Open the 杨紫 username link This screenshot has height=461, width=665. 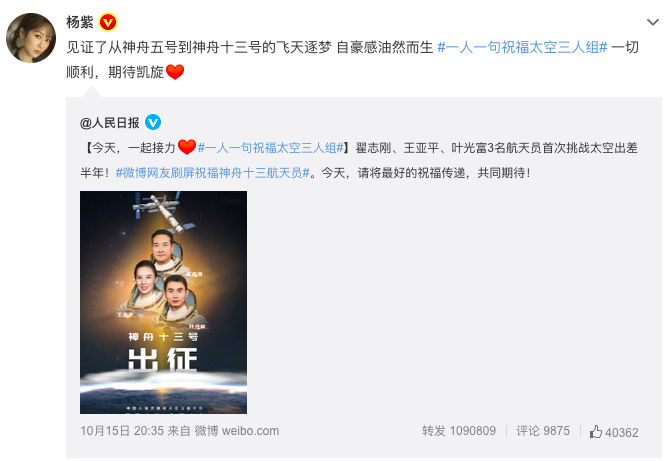point(80,22)
